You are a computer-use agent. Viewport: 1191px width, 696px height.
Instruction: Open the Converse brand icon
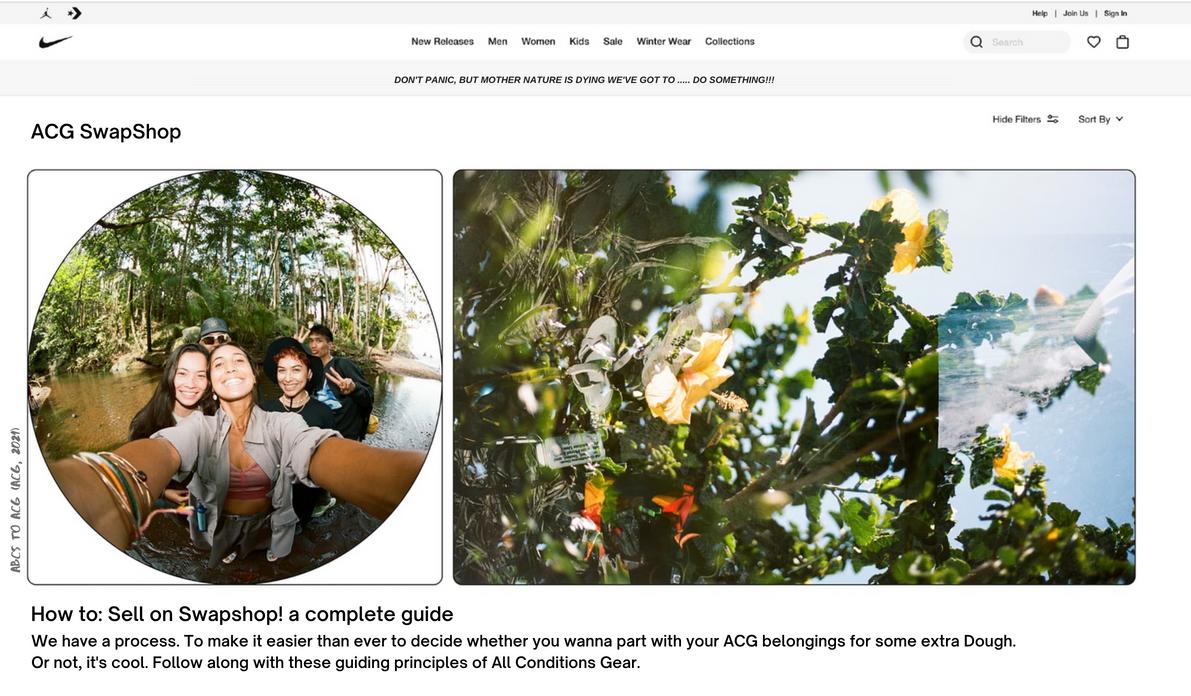coord(74,13)
